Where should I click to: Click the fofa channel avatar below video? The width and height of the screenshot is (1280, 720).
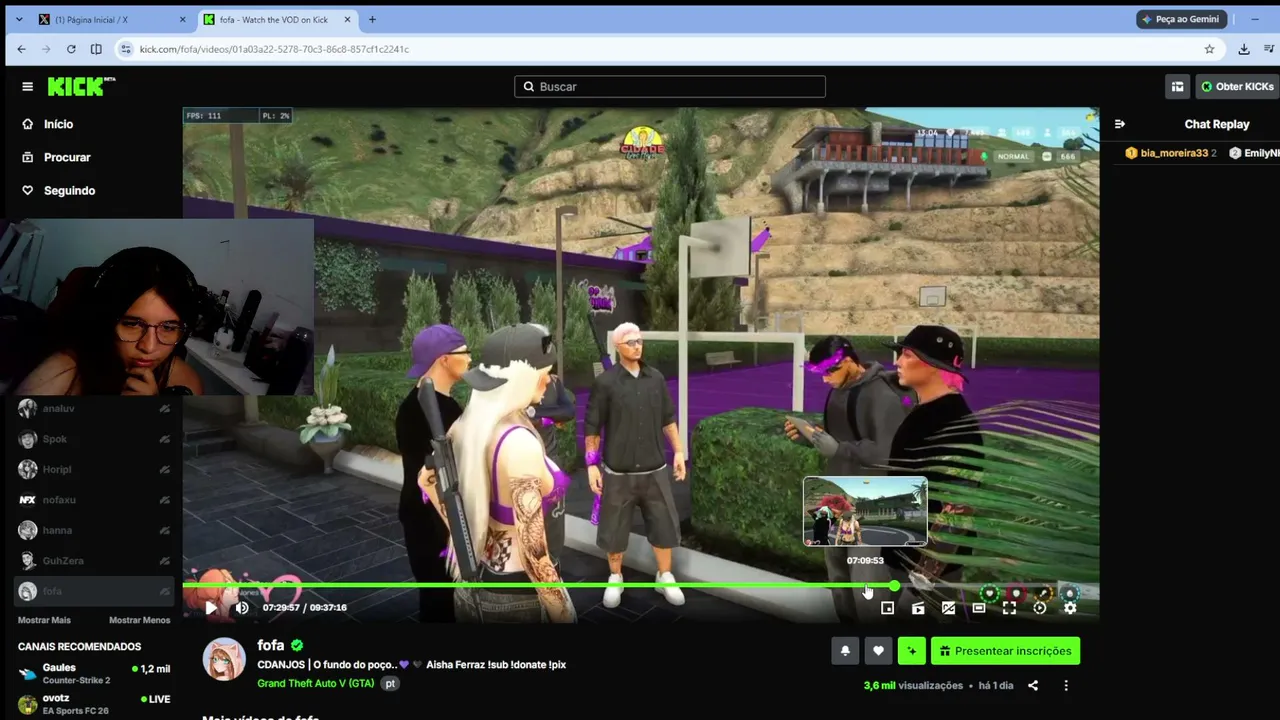click(224, 659)
